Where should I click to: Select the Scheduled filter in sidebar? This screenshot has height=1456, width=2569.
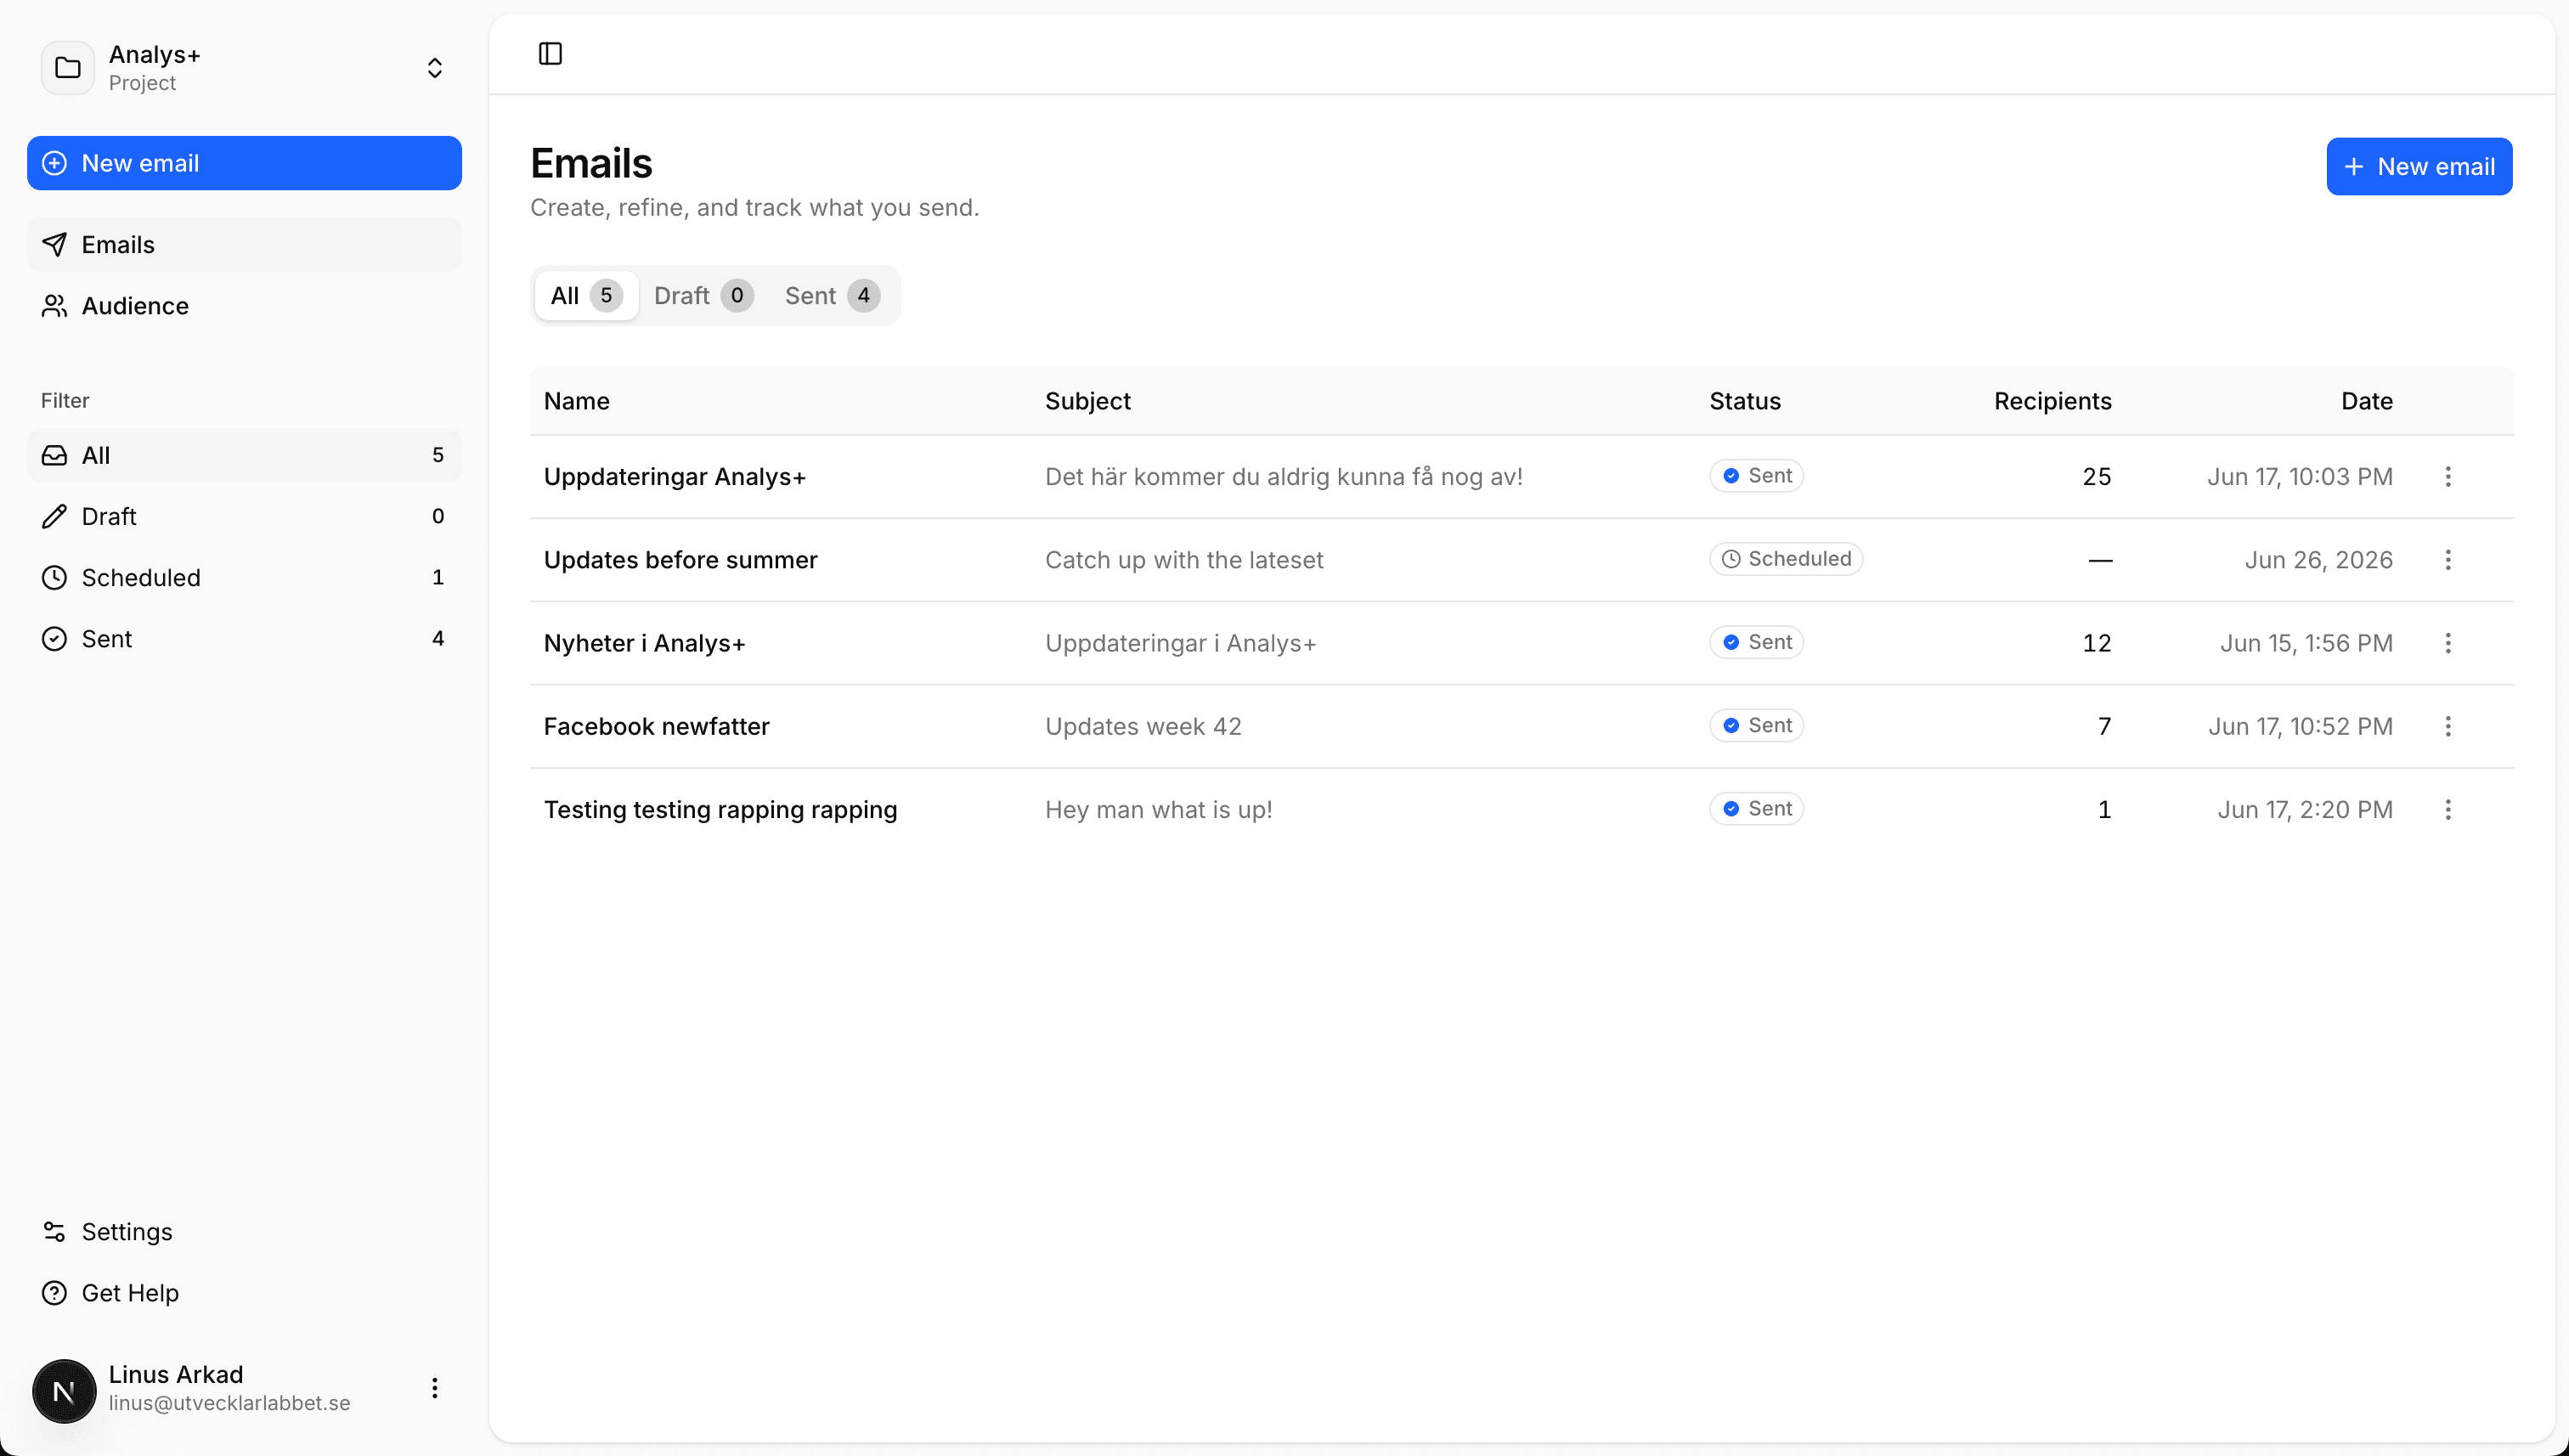point(244,577)
